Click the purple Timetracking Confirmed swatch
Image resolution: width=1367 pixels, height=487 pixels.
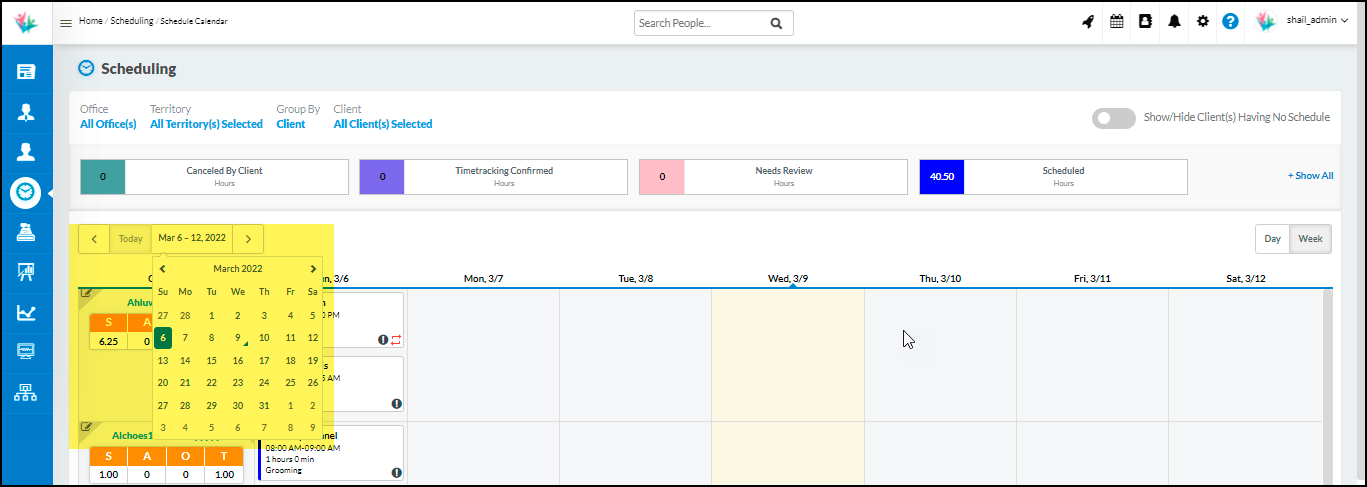click(x=382, y=177)
